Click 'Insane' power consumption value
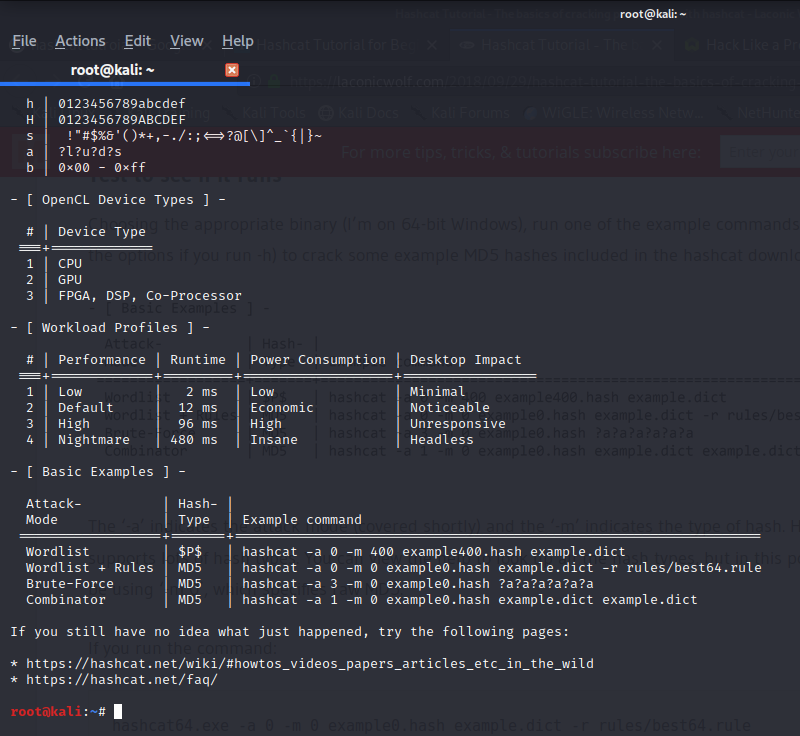The width and height of the screenshot is (800, 736). [x=273, y=440]
